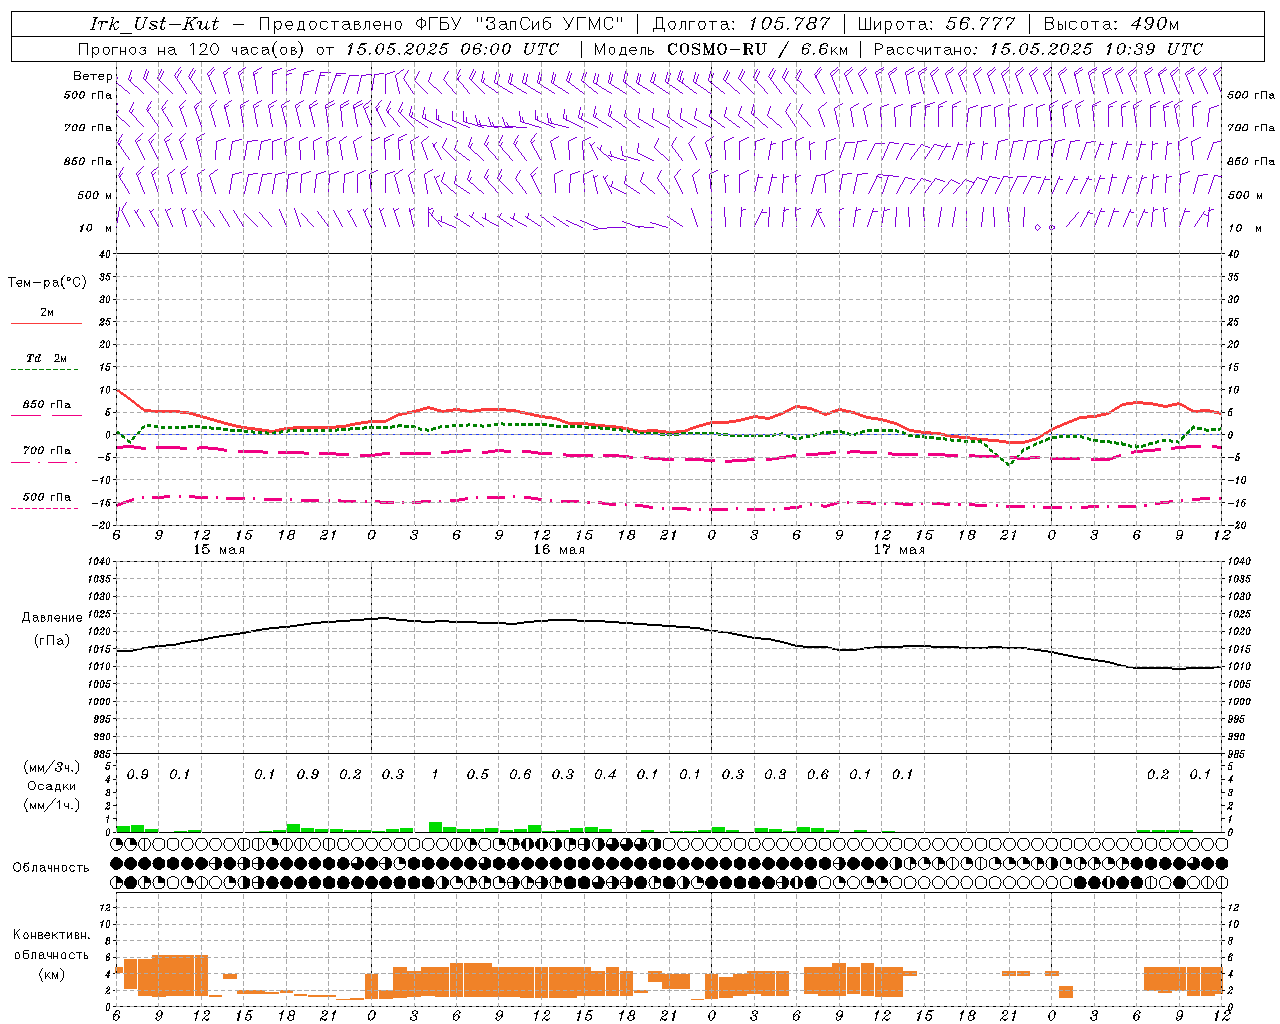Click the Облачность cloudiness label
The image size is (1280, 1024).
point(51,867)
